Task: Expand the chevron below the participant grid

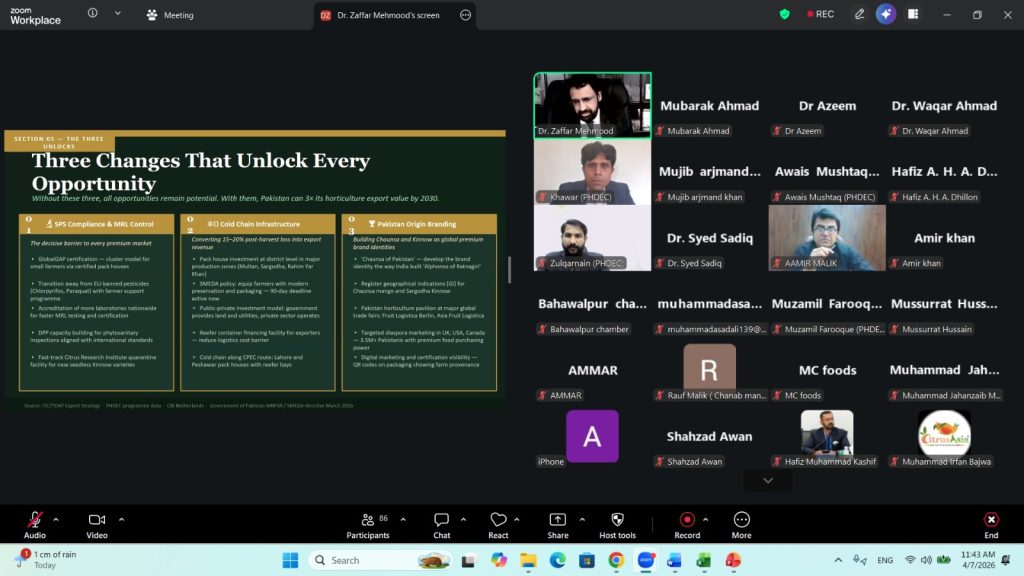Action: pyautogui.click(x=768, y=481)
